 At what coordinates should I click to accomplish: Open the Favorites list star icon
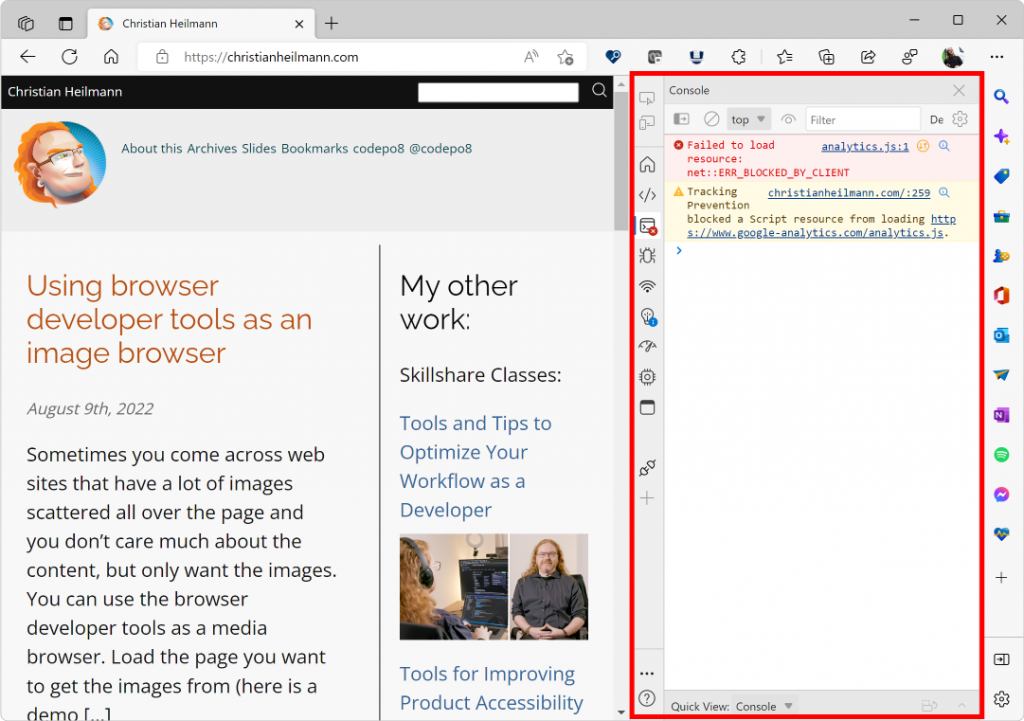click(x=784, y=57)
